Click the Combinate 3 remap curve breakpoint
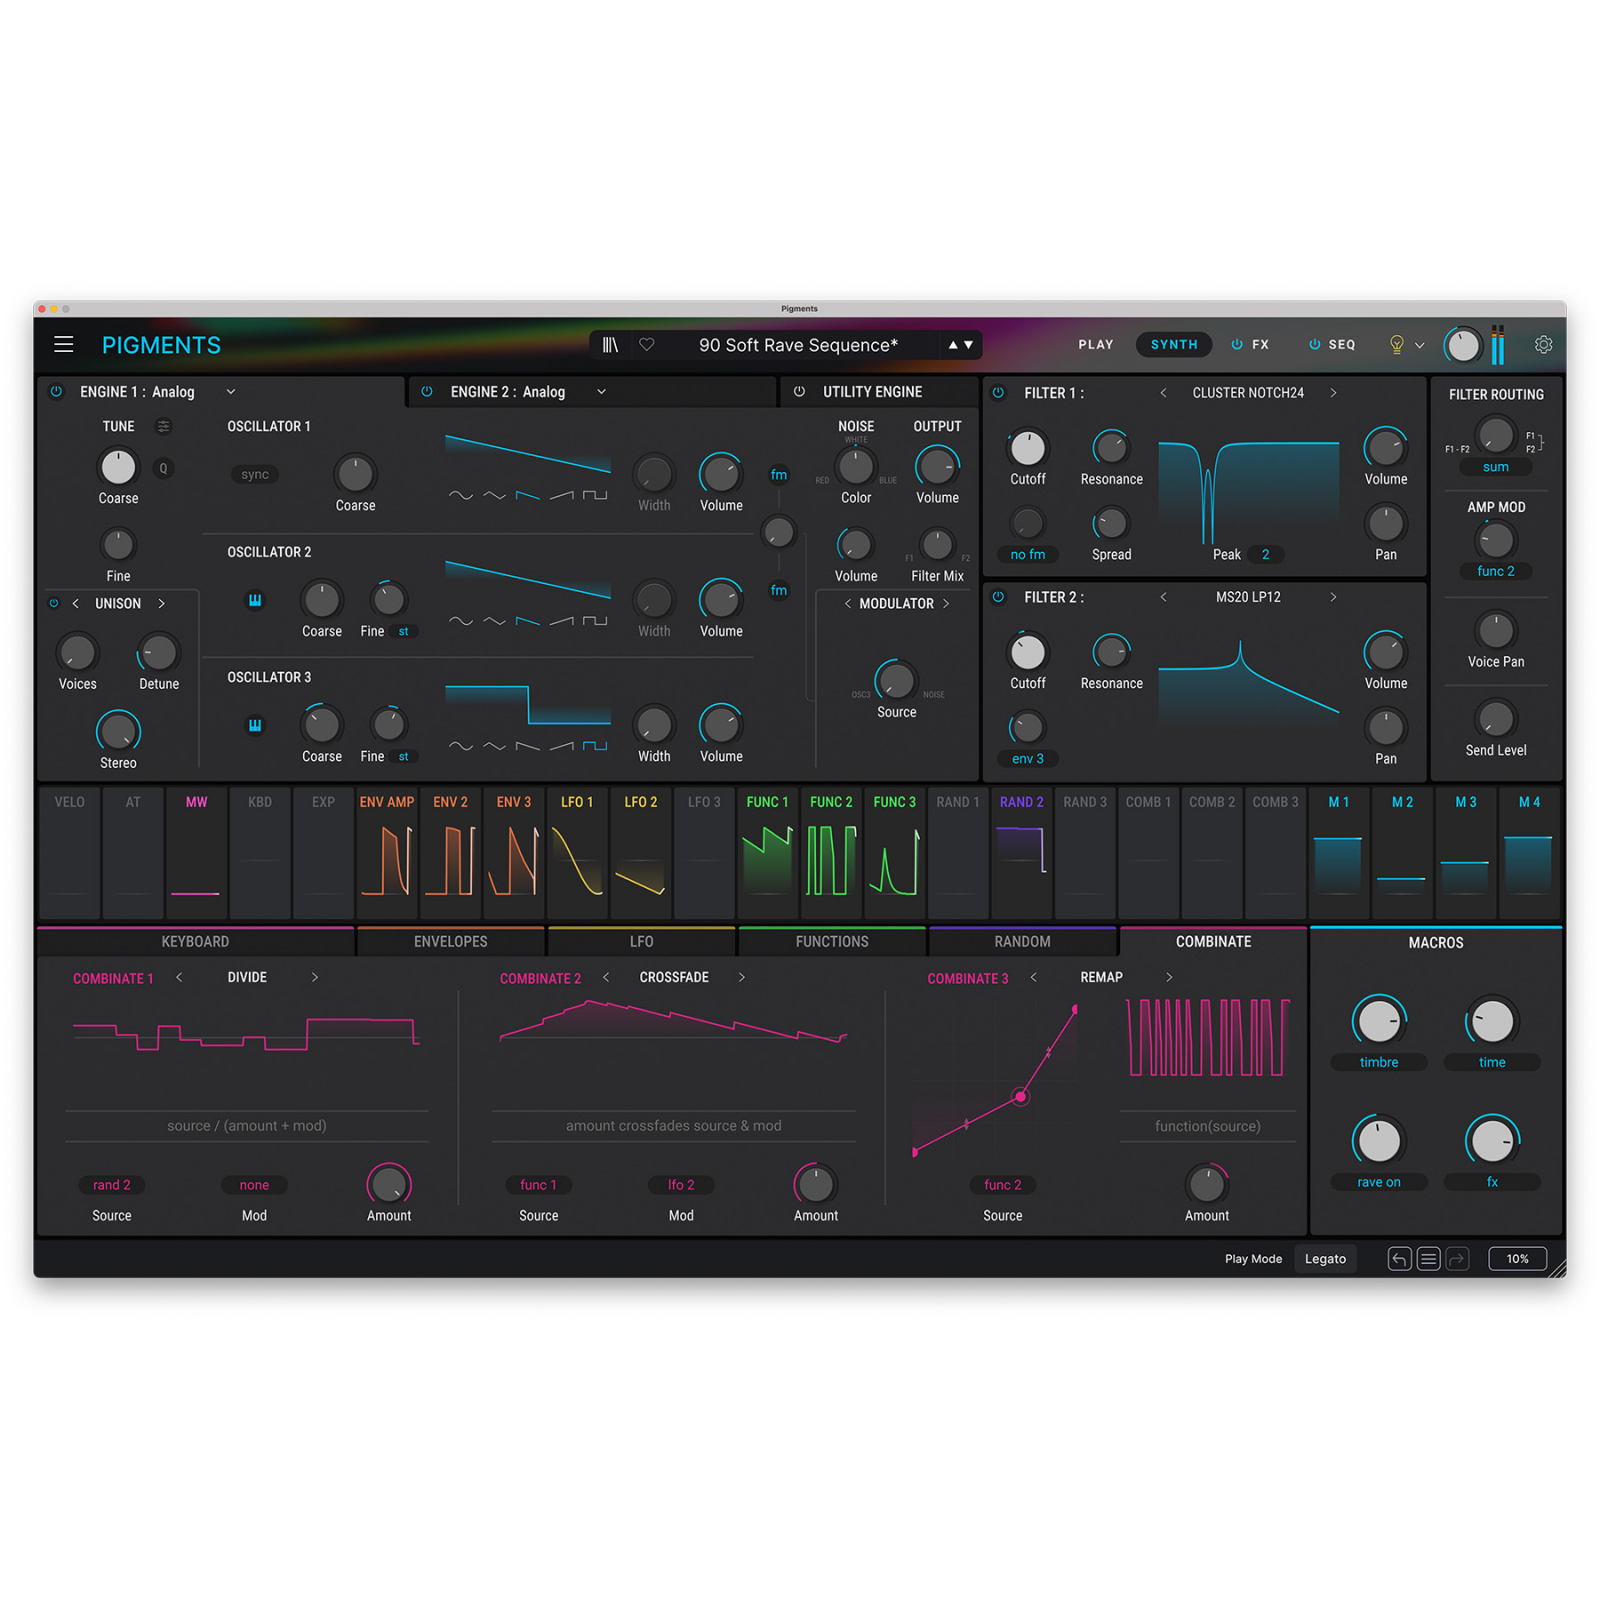Image resolution: width=1600 pixels, height=1600 pixels. coord(1020,1097)
